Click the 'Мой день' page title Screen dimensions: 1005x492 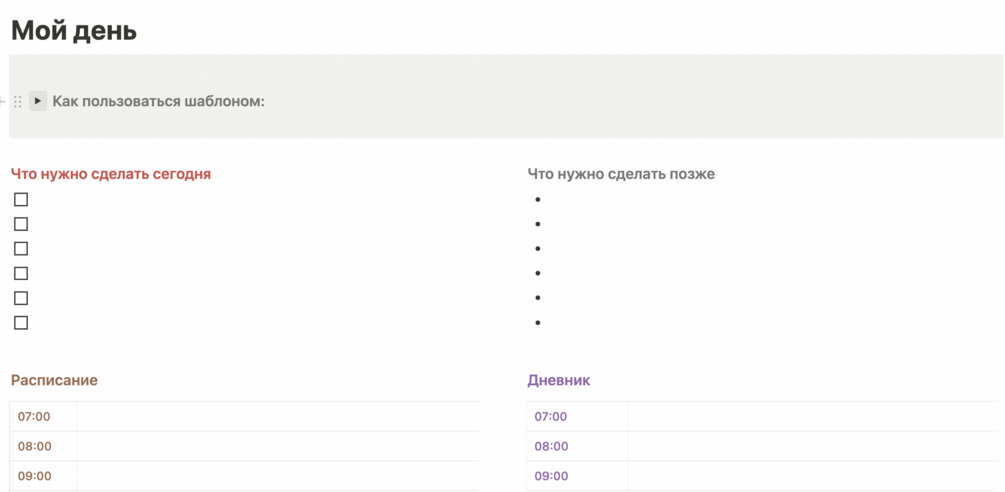coord(74,31)
